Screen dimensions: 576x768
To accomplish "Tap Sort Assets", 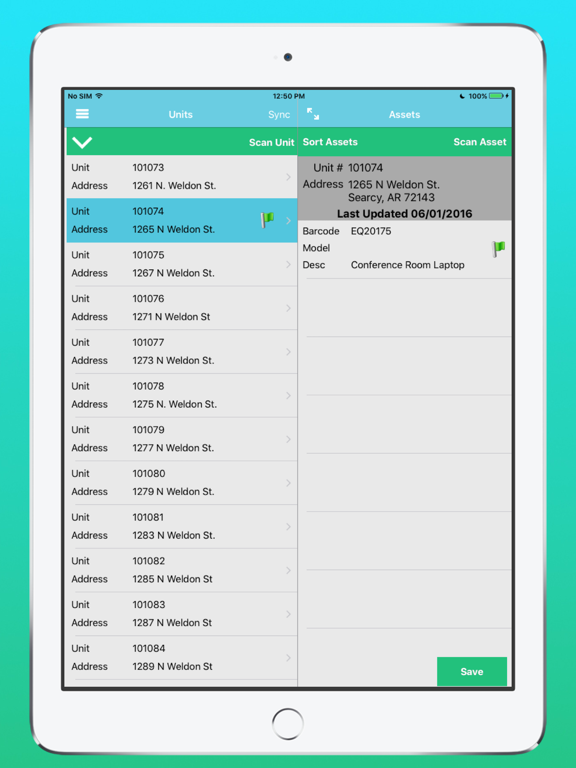I will coord(330,142).
